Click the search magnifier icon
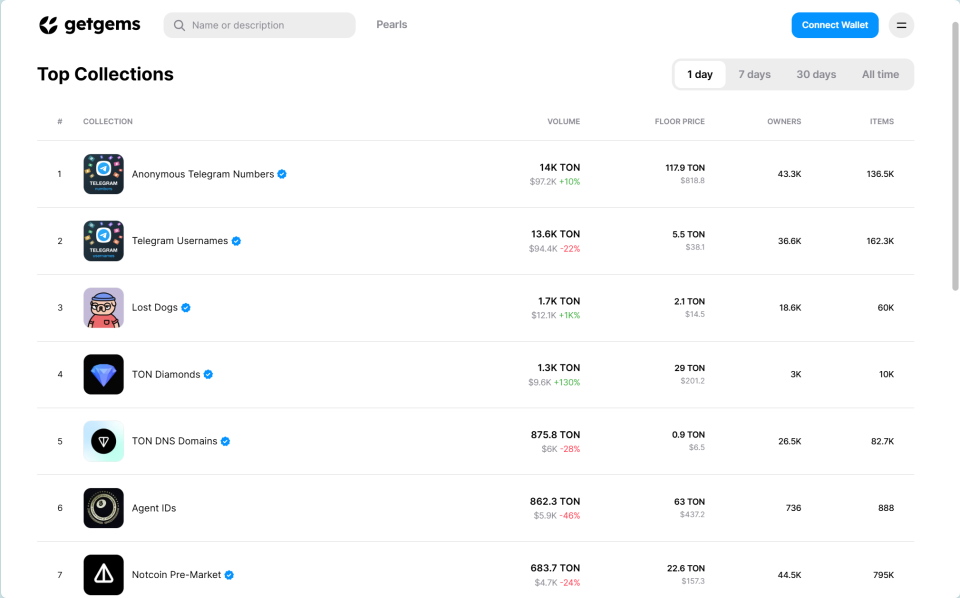 180,25
